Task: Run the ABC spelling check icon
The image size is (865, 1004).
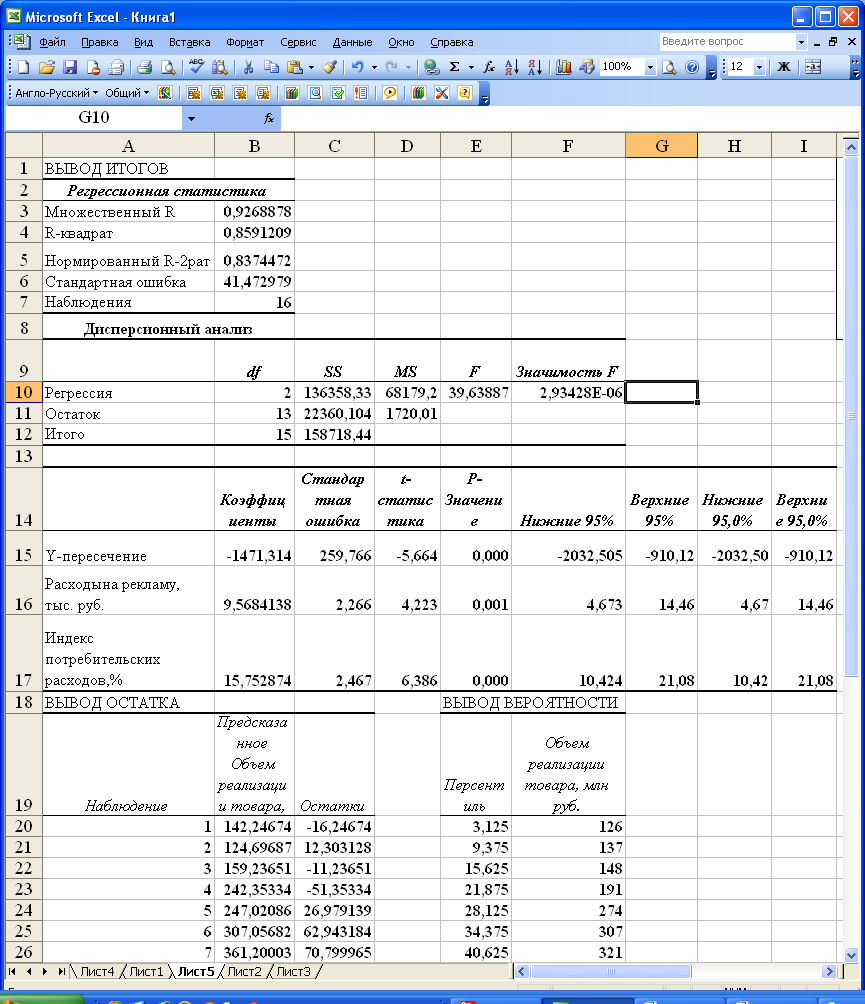Action: 196,67
